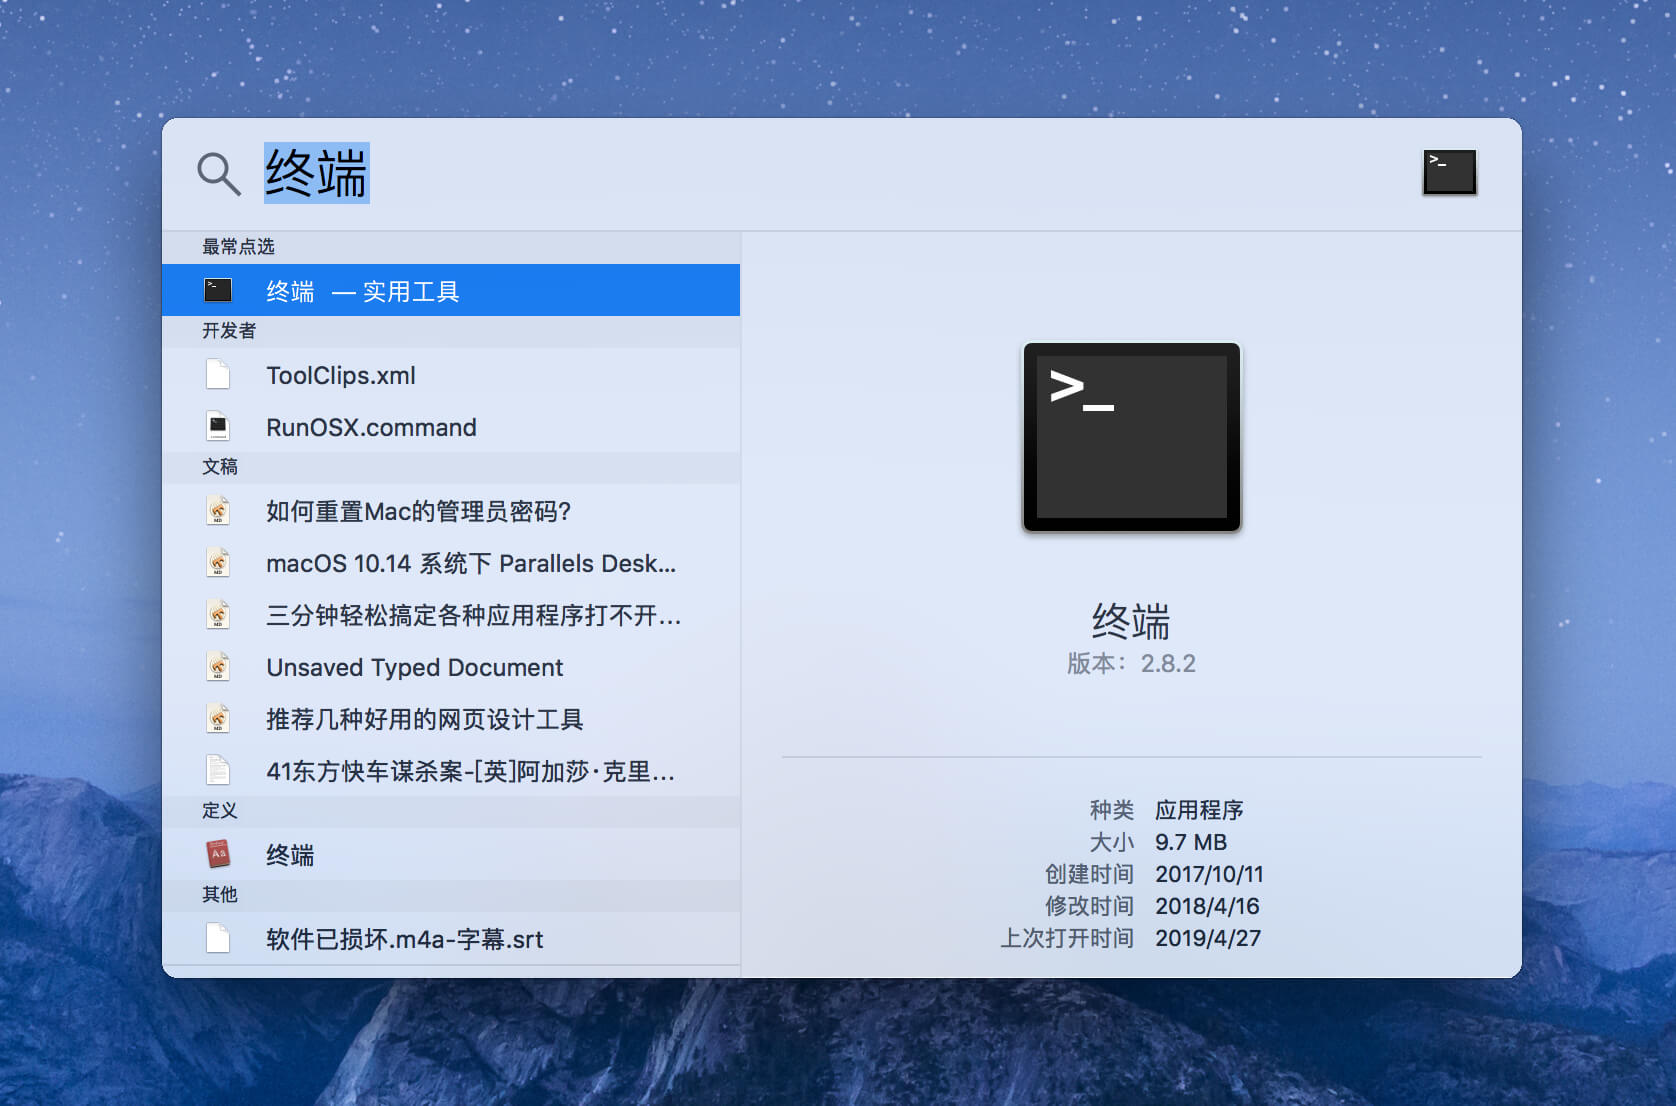
Task: Click the creation date 2017/10/11
Action: [x=1209, y=874]
